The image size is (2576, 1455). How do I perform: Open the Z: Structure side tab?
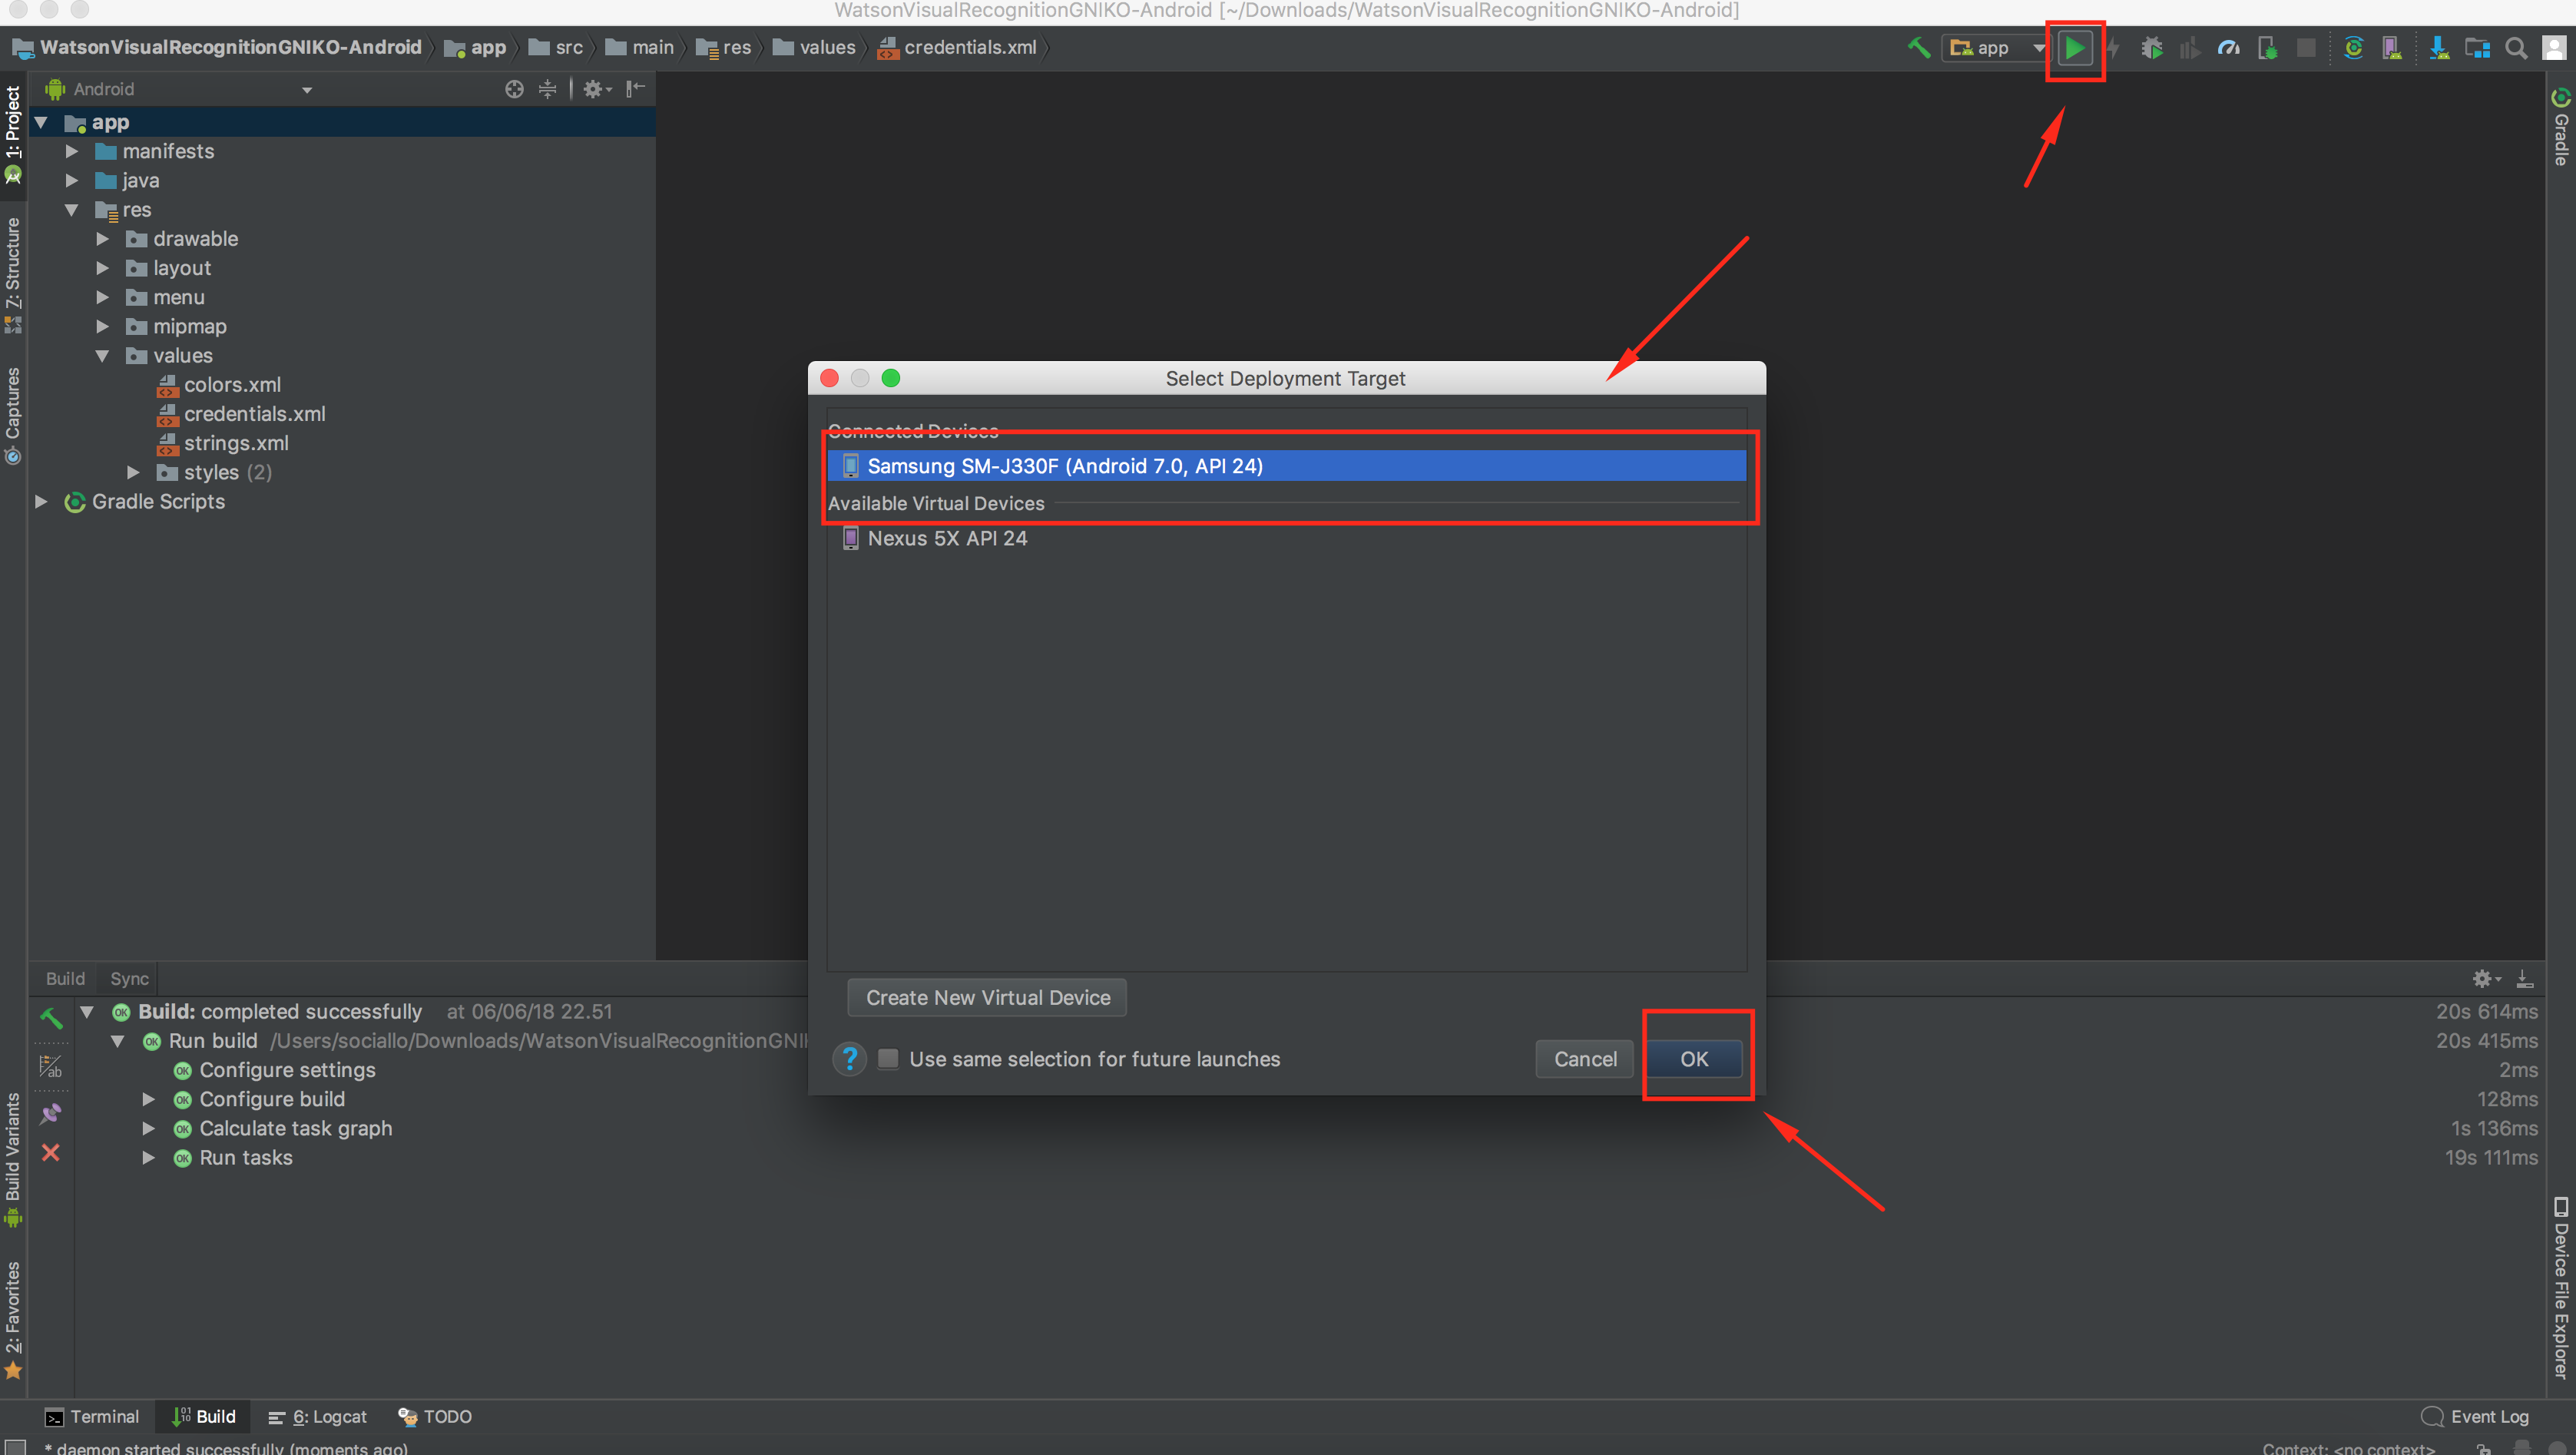coord(13,274)
